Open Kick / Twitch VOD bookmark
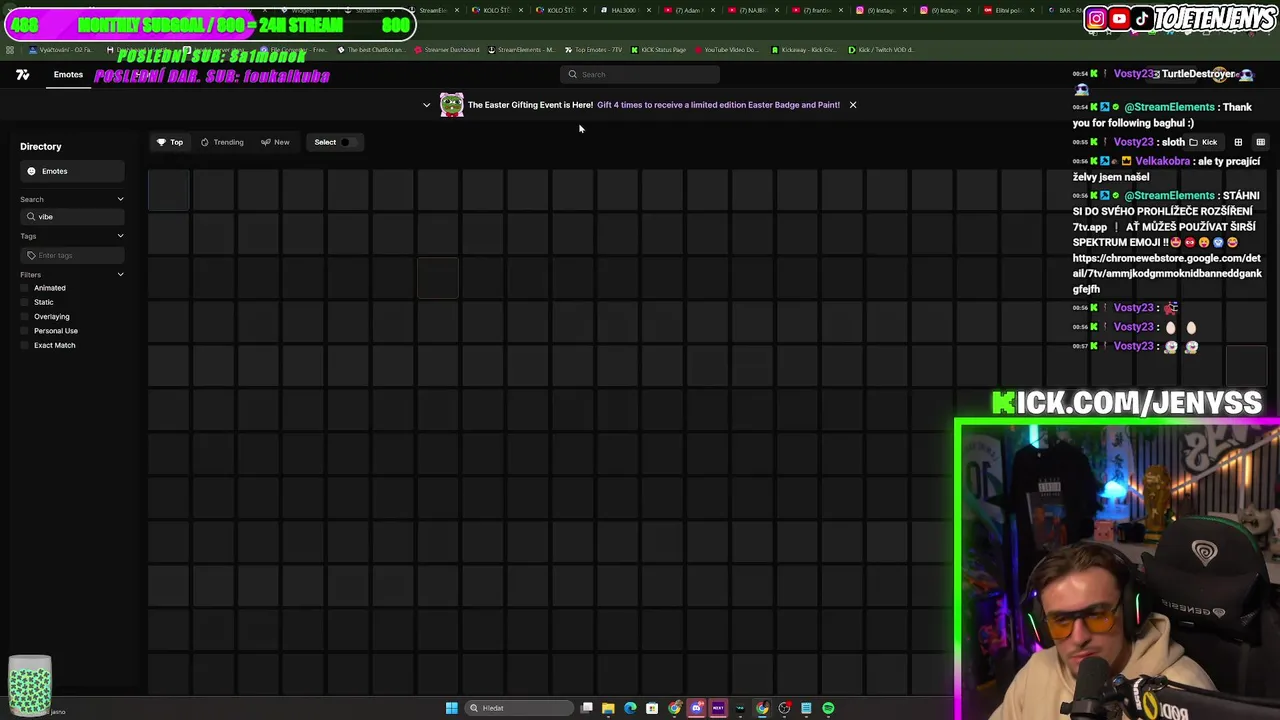This screenshot has height=720, width=1280. [879, 50]
